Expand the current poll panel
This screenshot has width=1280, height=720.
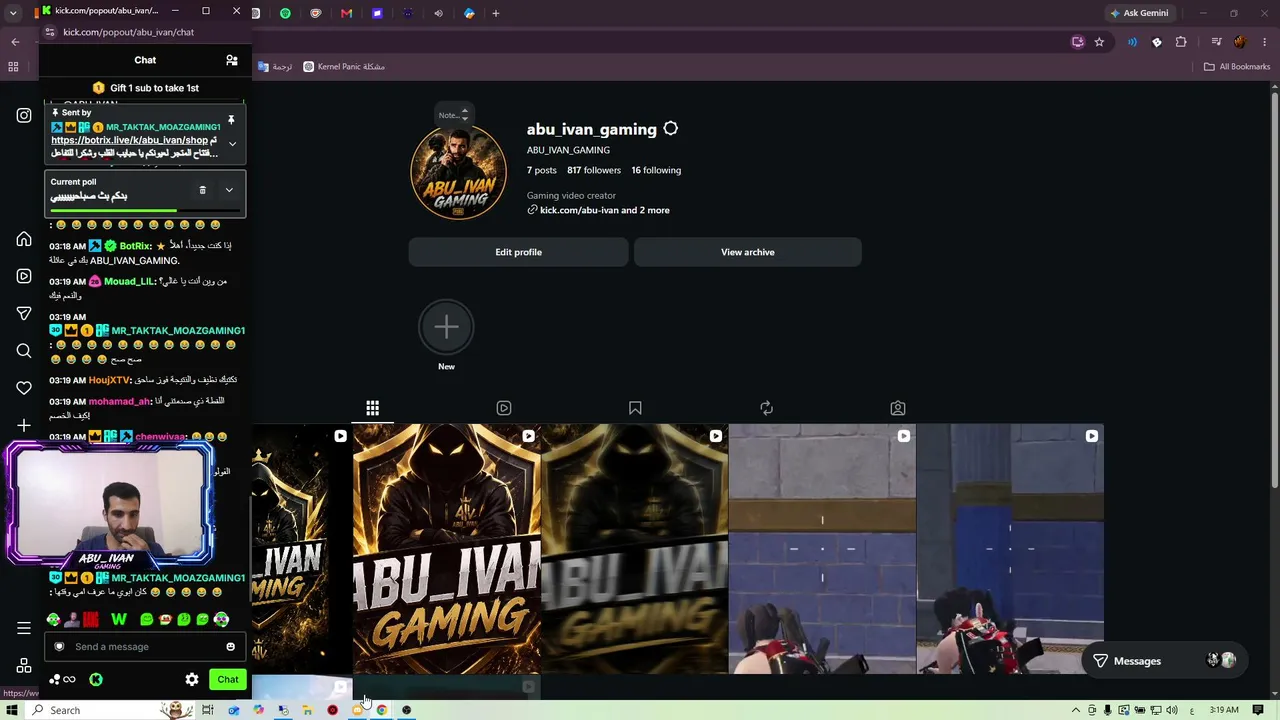point(229,190)
